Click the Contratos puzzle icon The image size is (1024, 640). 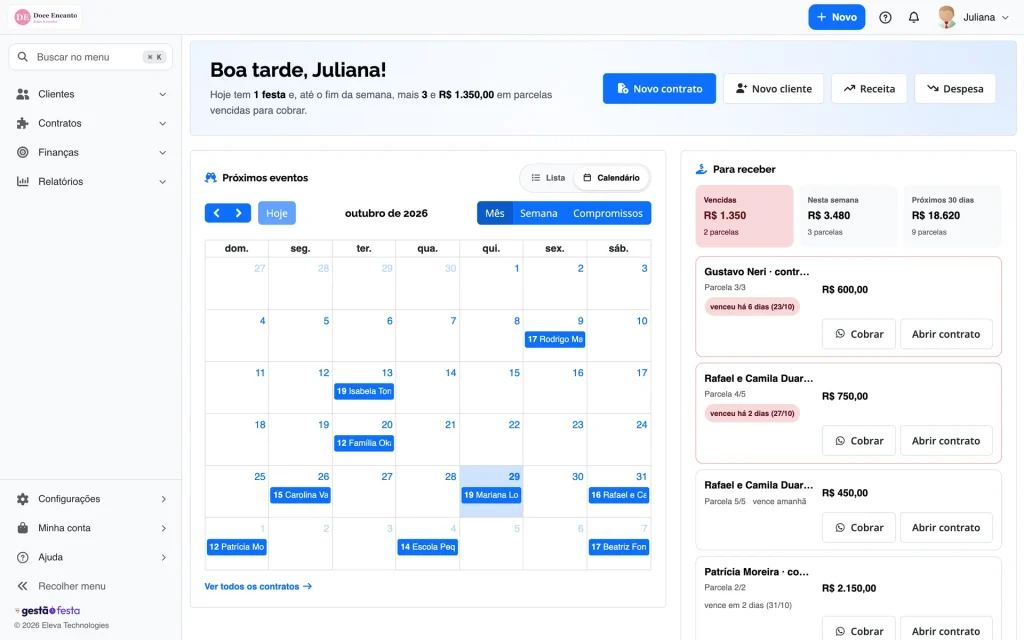click(23, 123)
